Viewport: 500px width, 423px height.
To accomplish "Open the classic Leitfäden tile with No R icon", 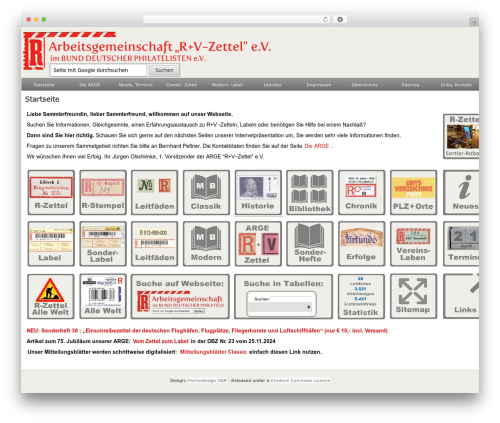I will click(x=154, y=192).
